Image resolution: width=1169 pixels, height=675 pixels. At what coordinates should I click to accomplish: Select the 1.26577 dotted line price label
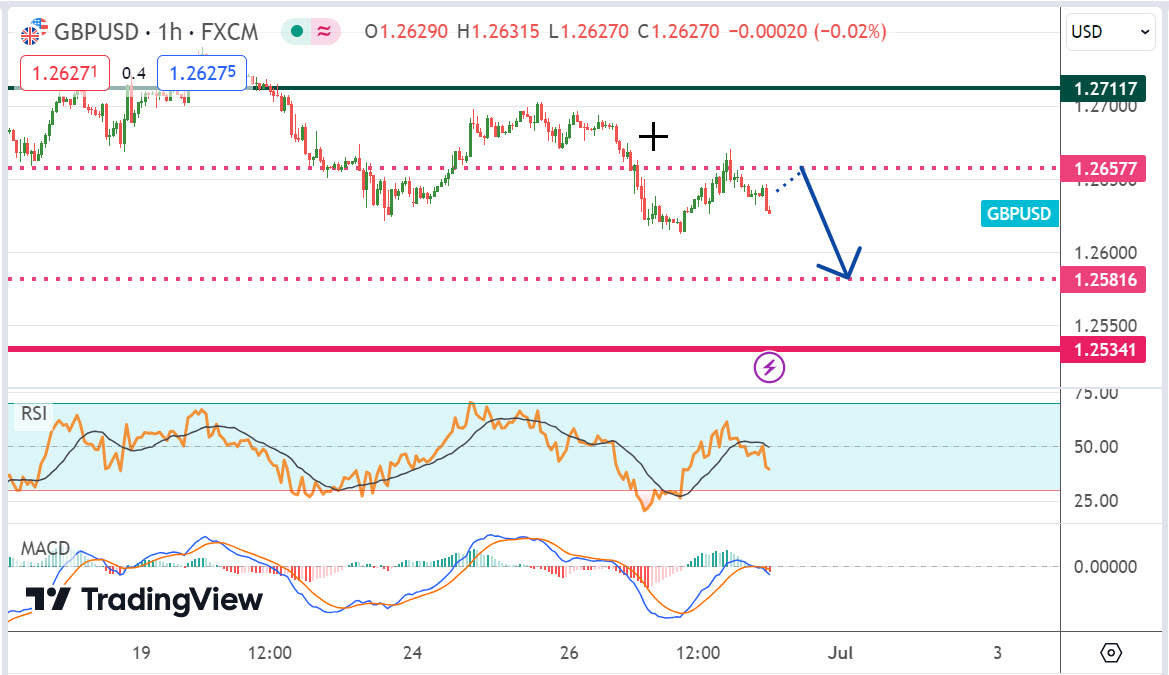coord(1104,168)
